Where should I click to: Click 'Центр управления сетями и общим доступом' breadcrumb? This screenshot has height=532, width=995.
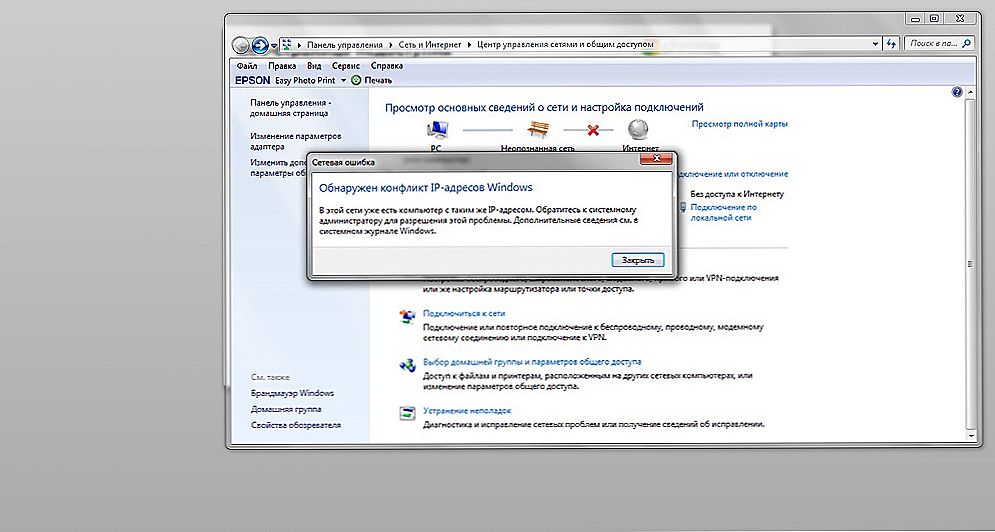click(x=565, y=44)
